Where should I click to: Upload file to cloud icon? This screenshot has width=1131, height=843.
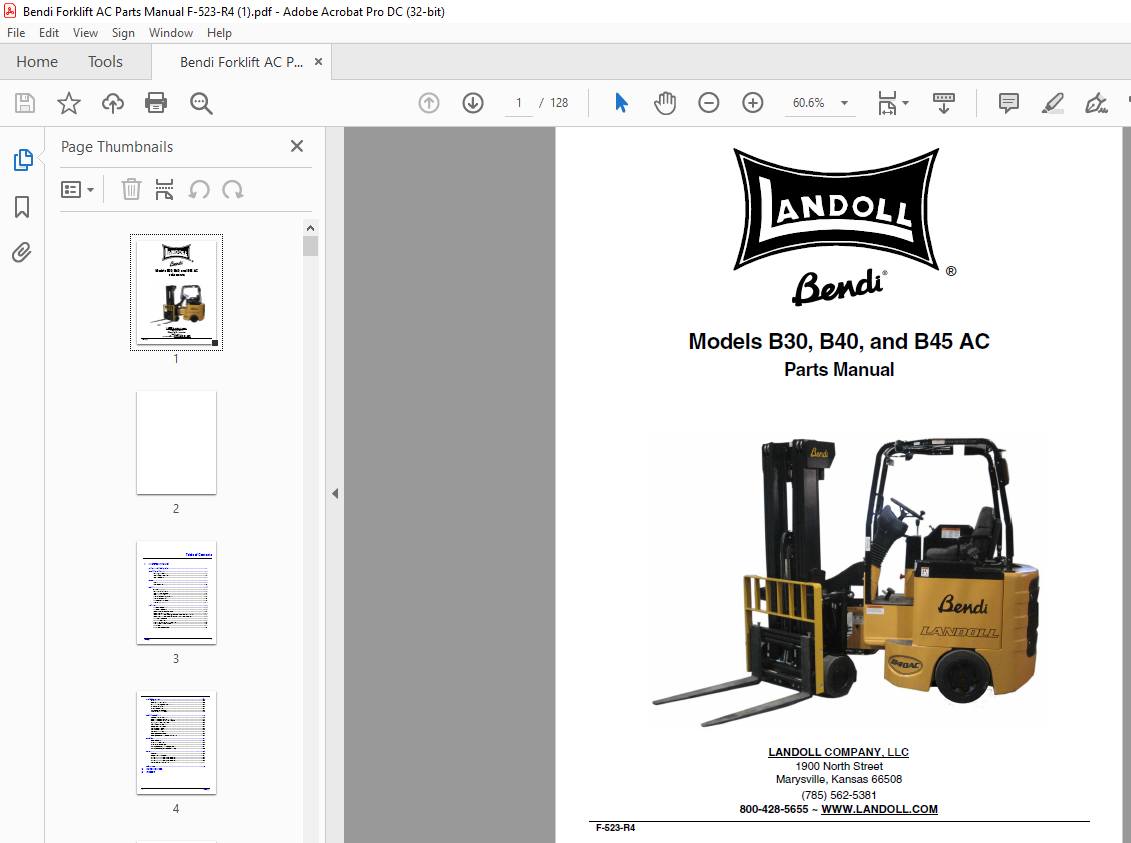tap(113, 103)
